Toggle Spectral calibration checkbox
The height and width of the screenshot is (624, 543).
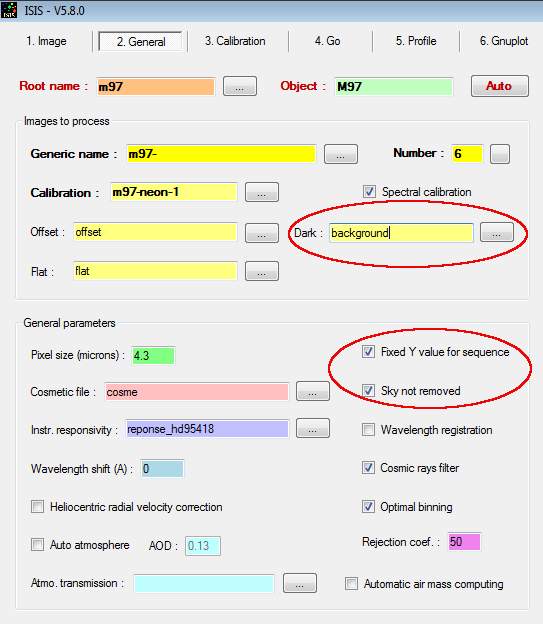tap(369, 192)
